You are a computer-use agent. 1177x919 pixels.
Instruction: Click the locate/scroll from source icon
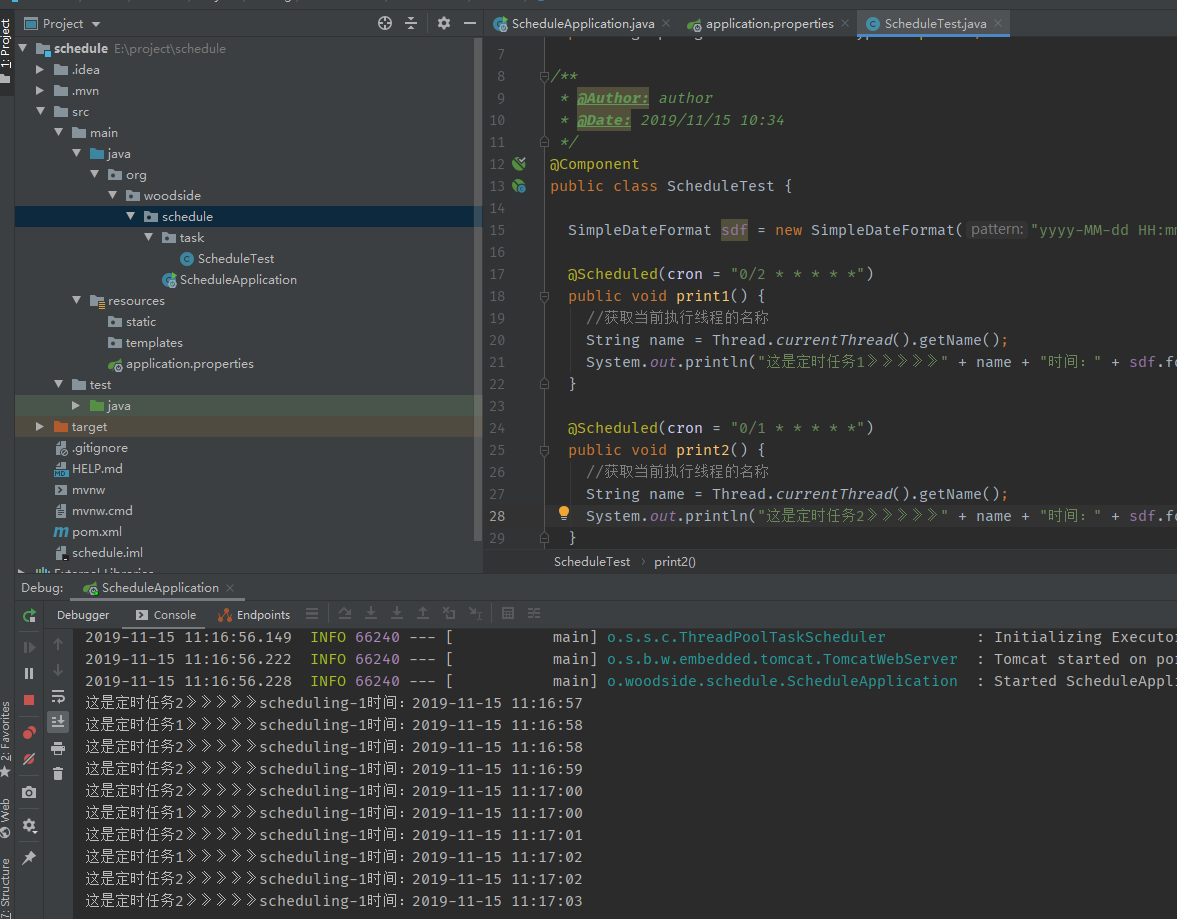(385, 23)
